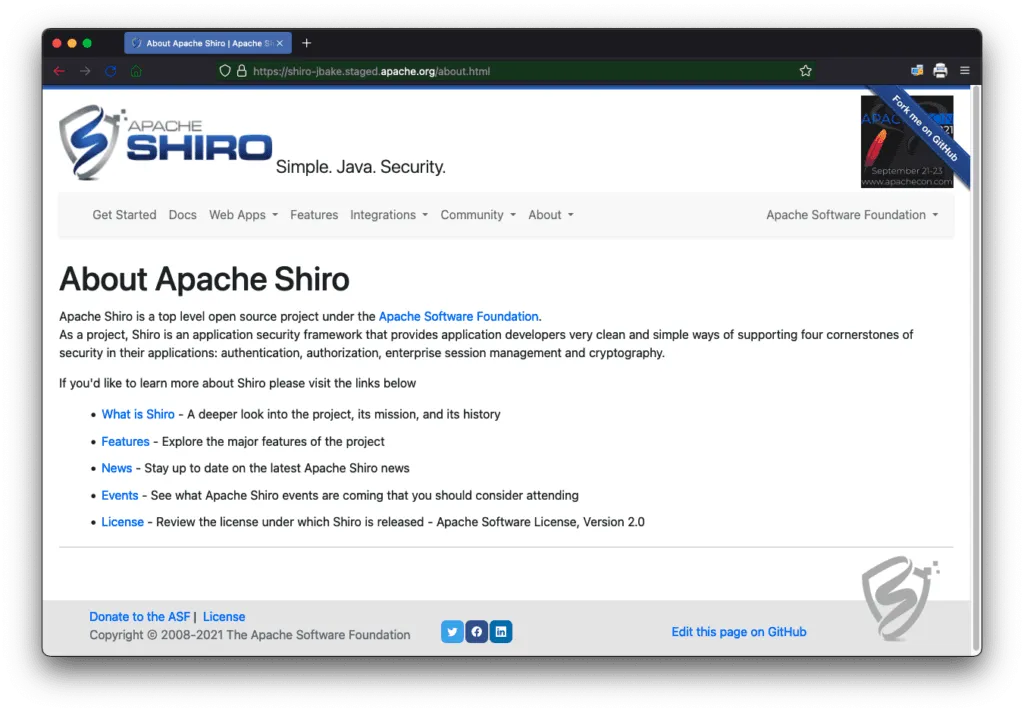1024x712 pixels.
Task: Open the Facebook social icon in footer
Action: coord(477,632)
